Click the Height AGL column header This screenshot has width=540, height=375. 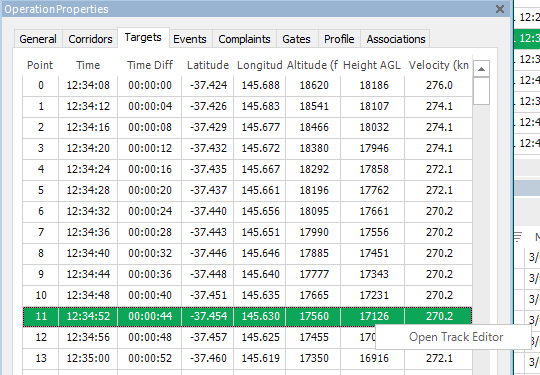(372, 65)
